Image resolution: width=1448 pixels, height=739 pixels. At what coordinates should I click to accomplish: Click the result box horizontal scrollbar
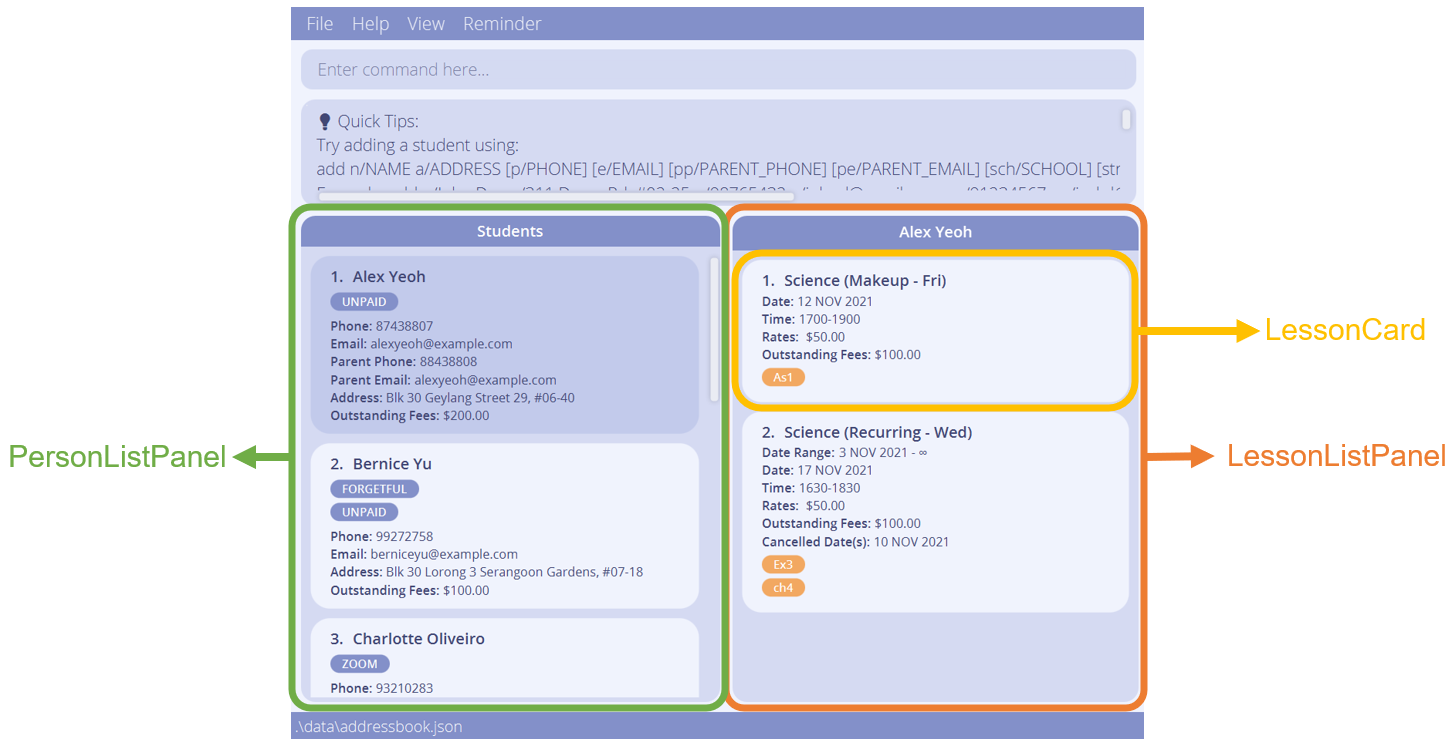556,197
